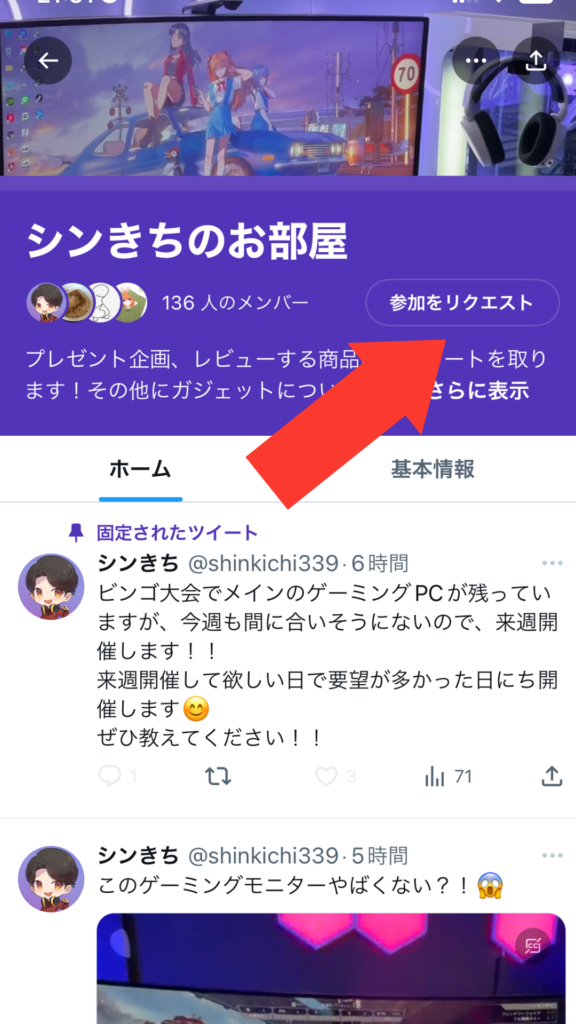Tap the member avatars group
576x1024 pixels.
(86, 303)
